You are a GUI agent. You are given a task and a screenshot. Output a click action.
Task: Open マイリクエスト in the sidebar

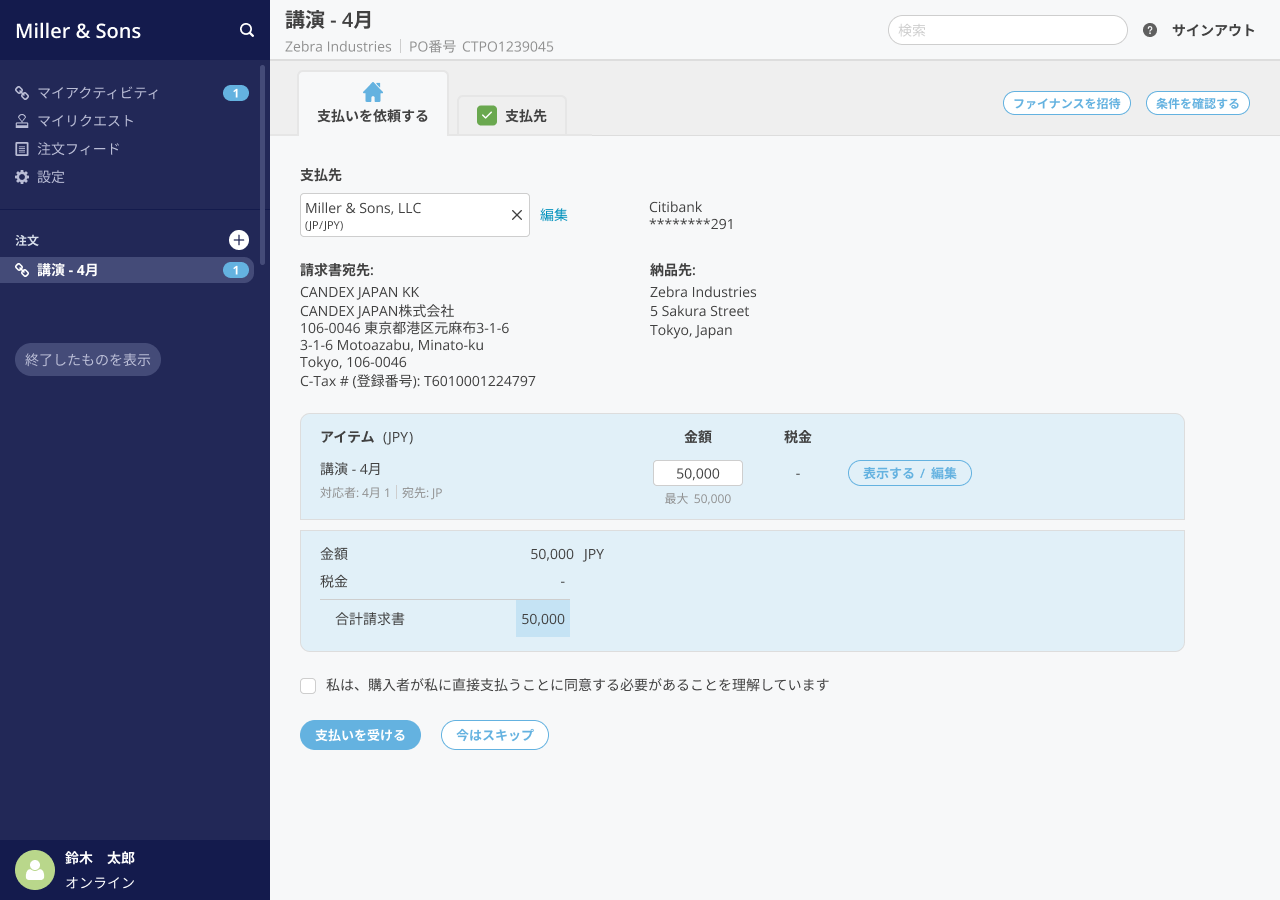point(85,121)
